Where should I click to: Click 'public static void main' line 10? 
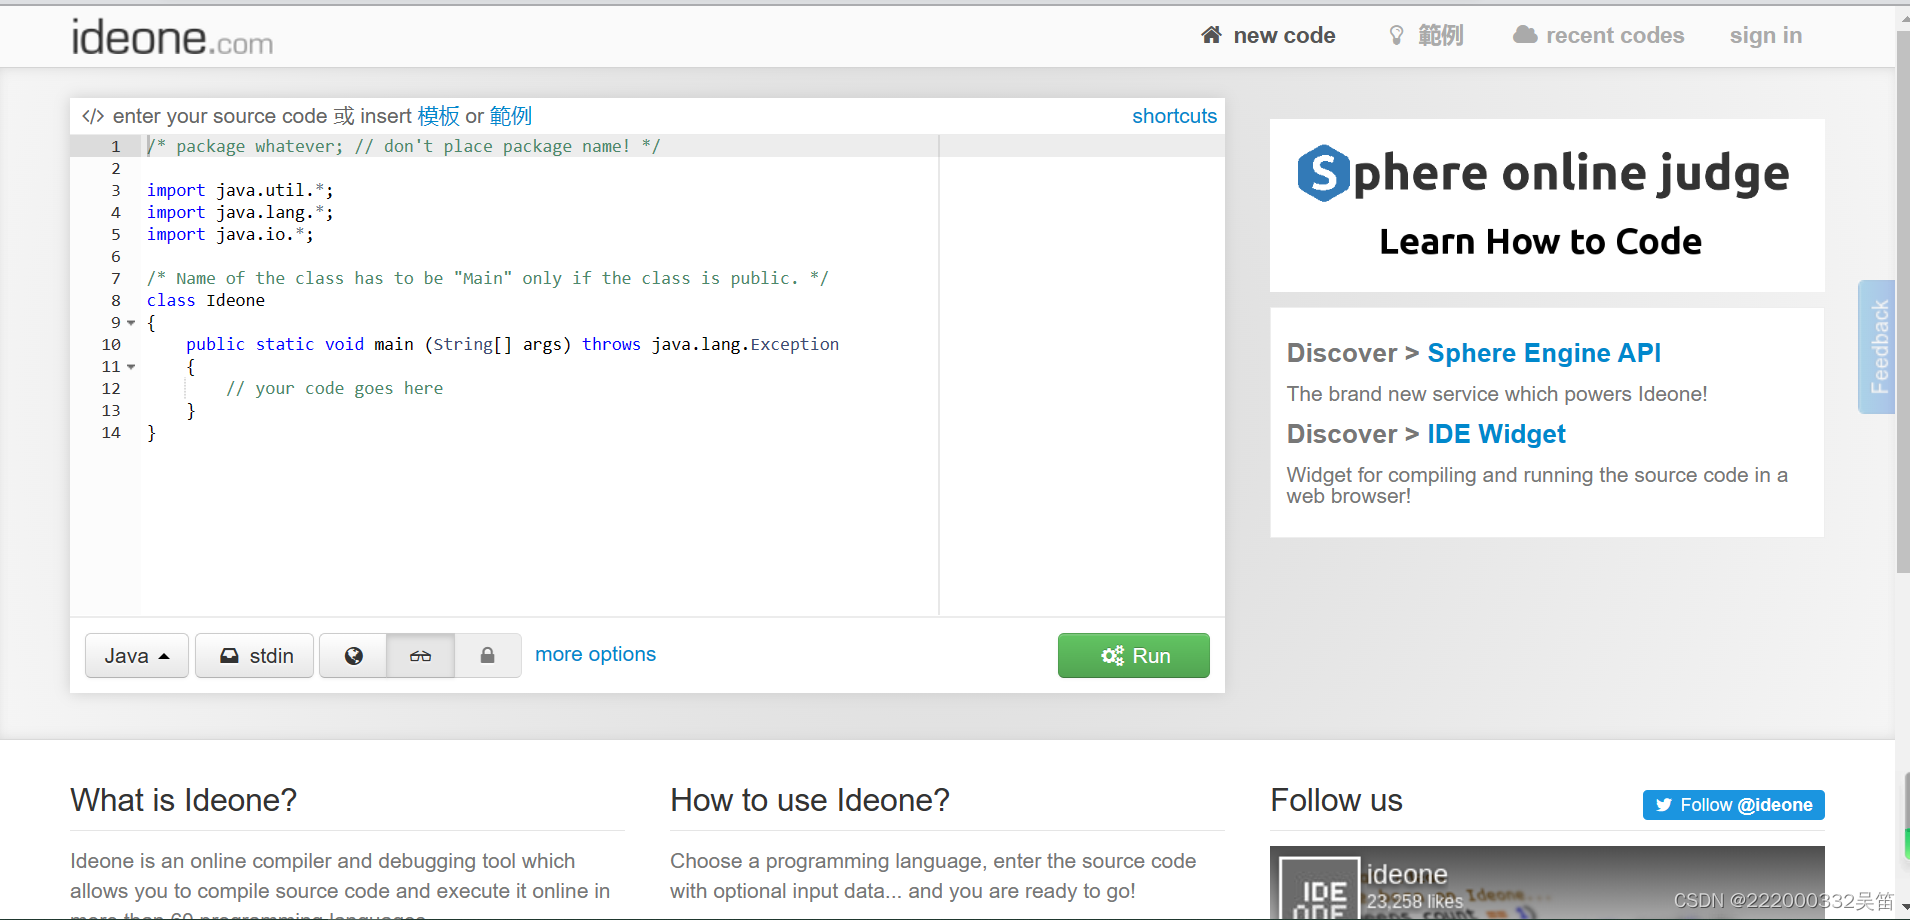coord(512,345)
